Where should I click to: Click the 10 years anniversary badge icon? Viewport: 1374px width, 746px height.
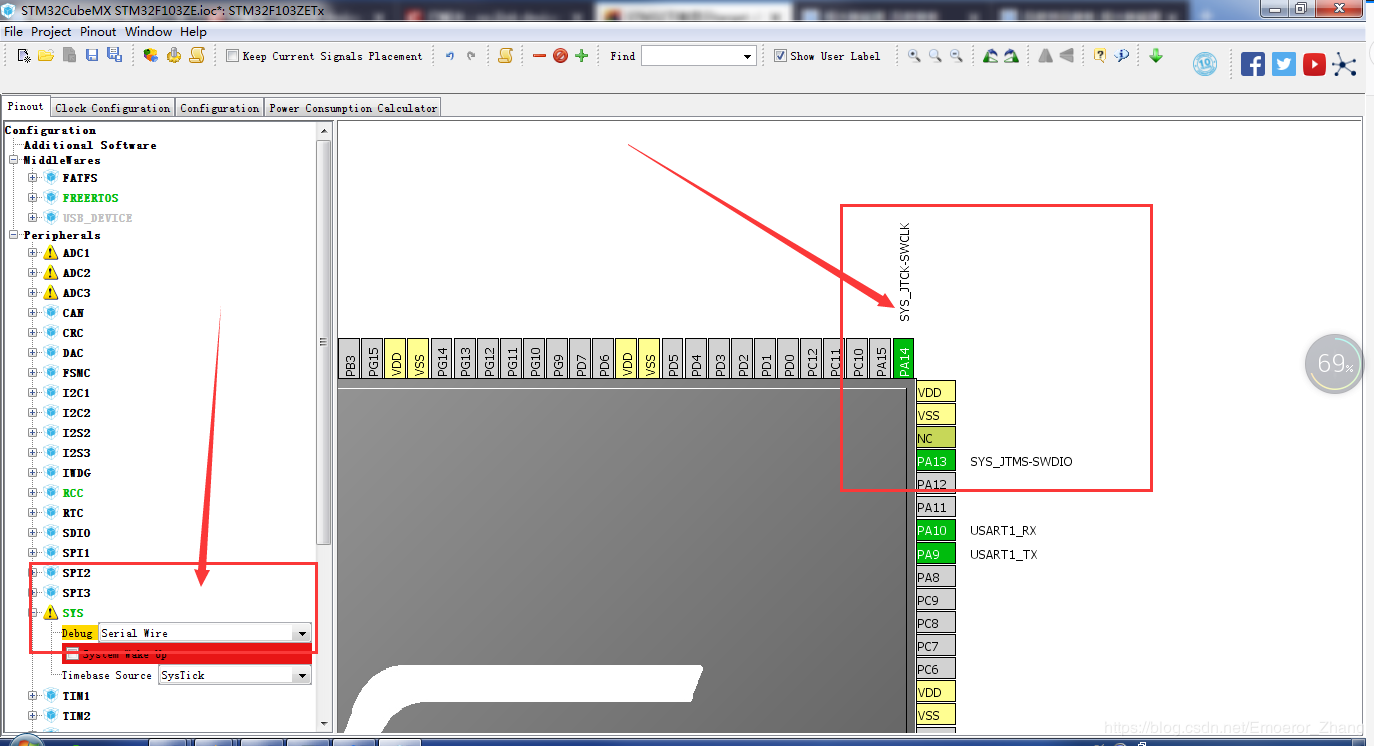pyautogui.click(x=1206, y=65)
